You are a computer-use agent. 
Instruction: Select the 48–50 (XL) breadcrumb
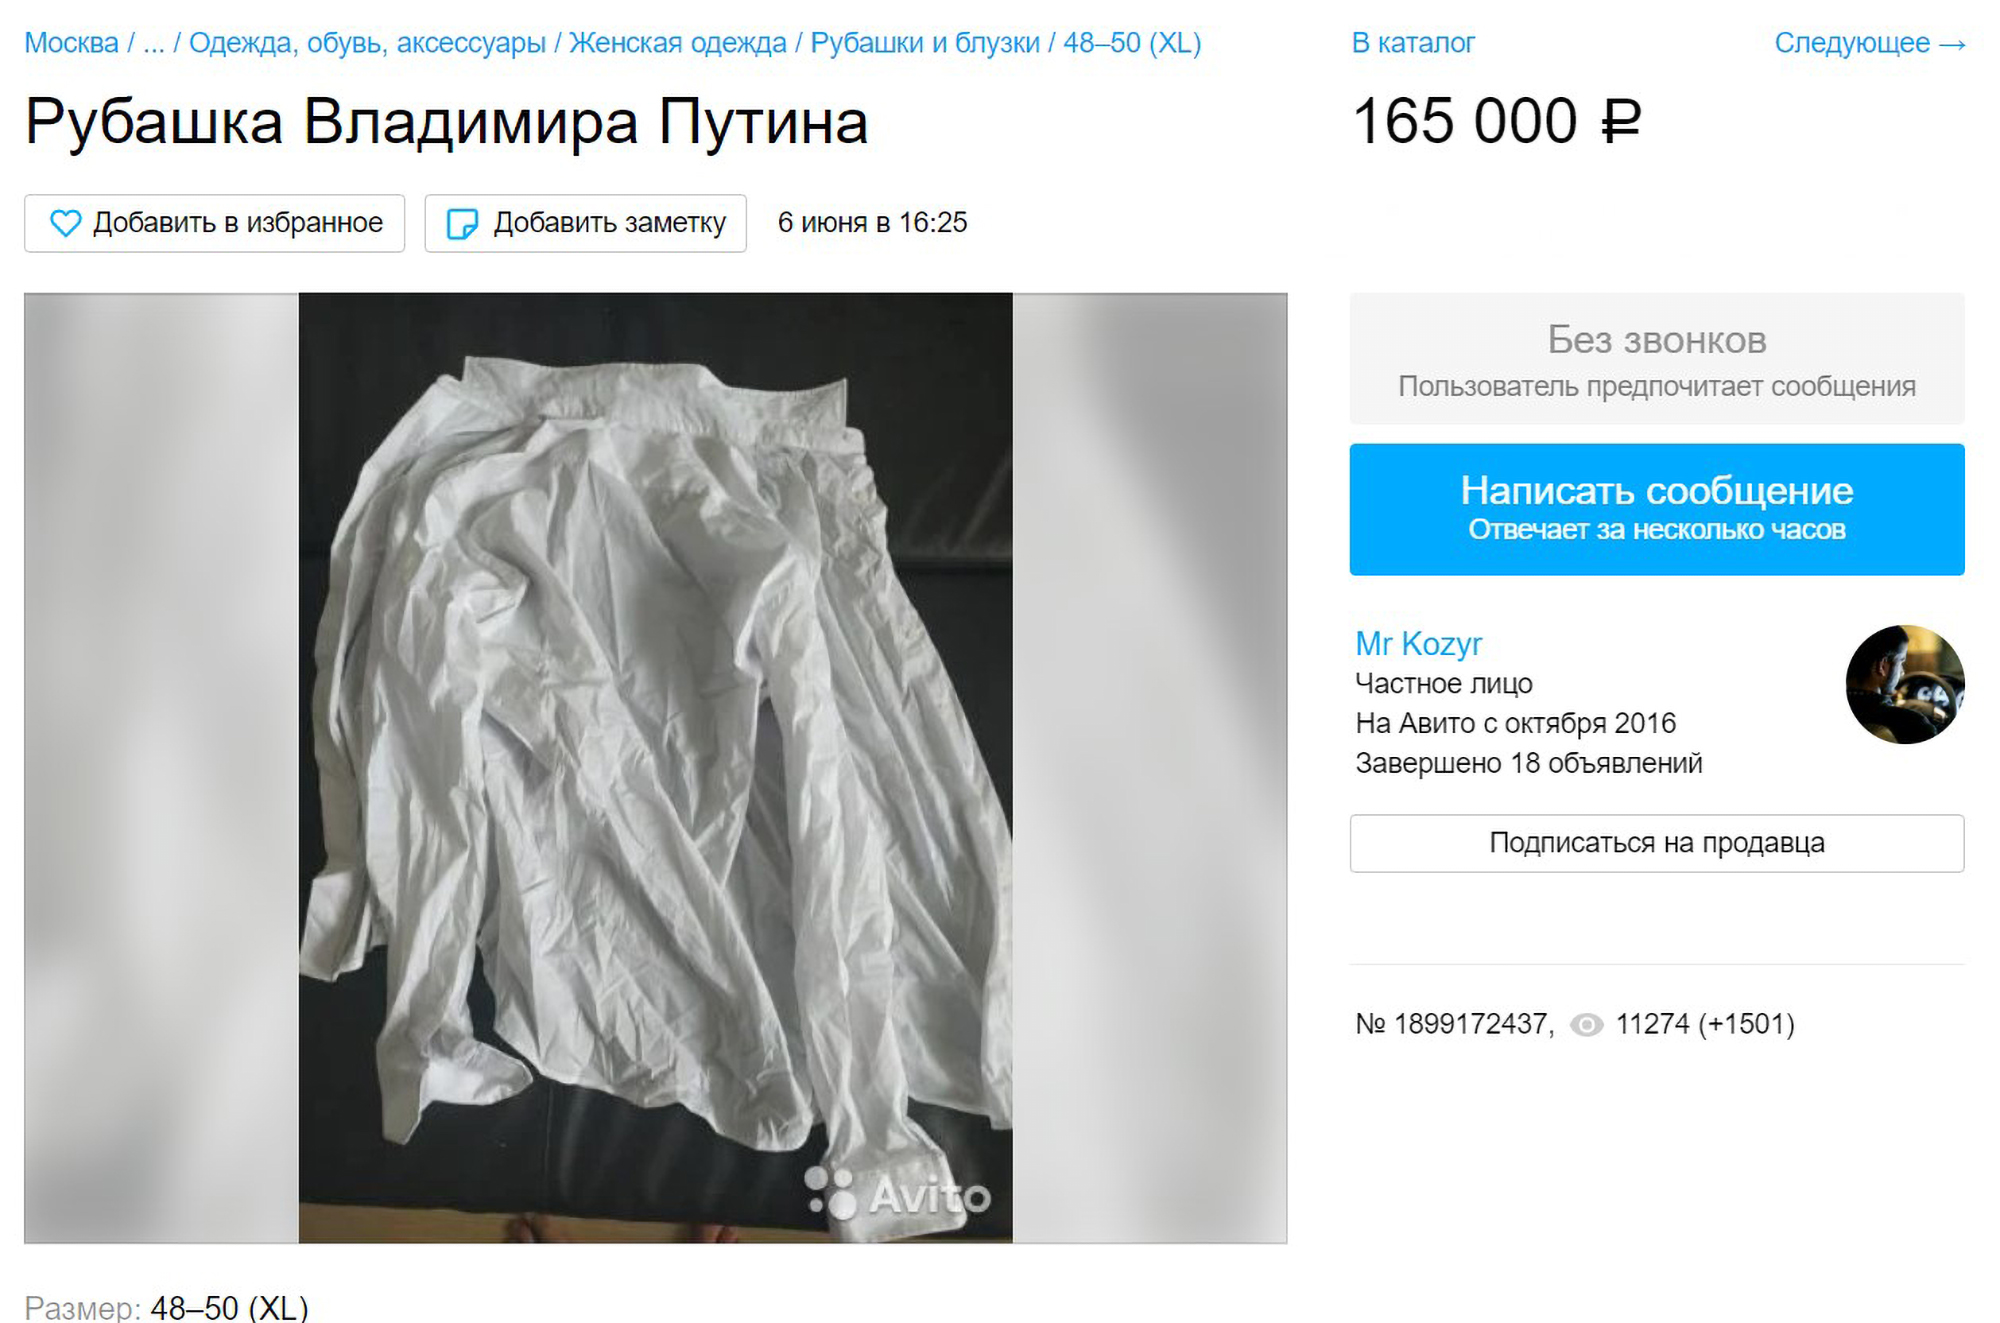[1132, 43]
